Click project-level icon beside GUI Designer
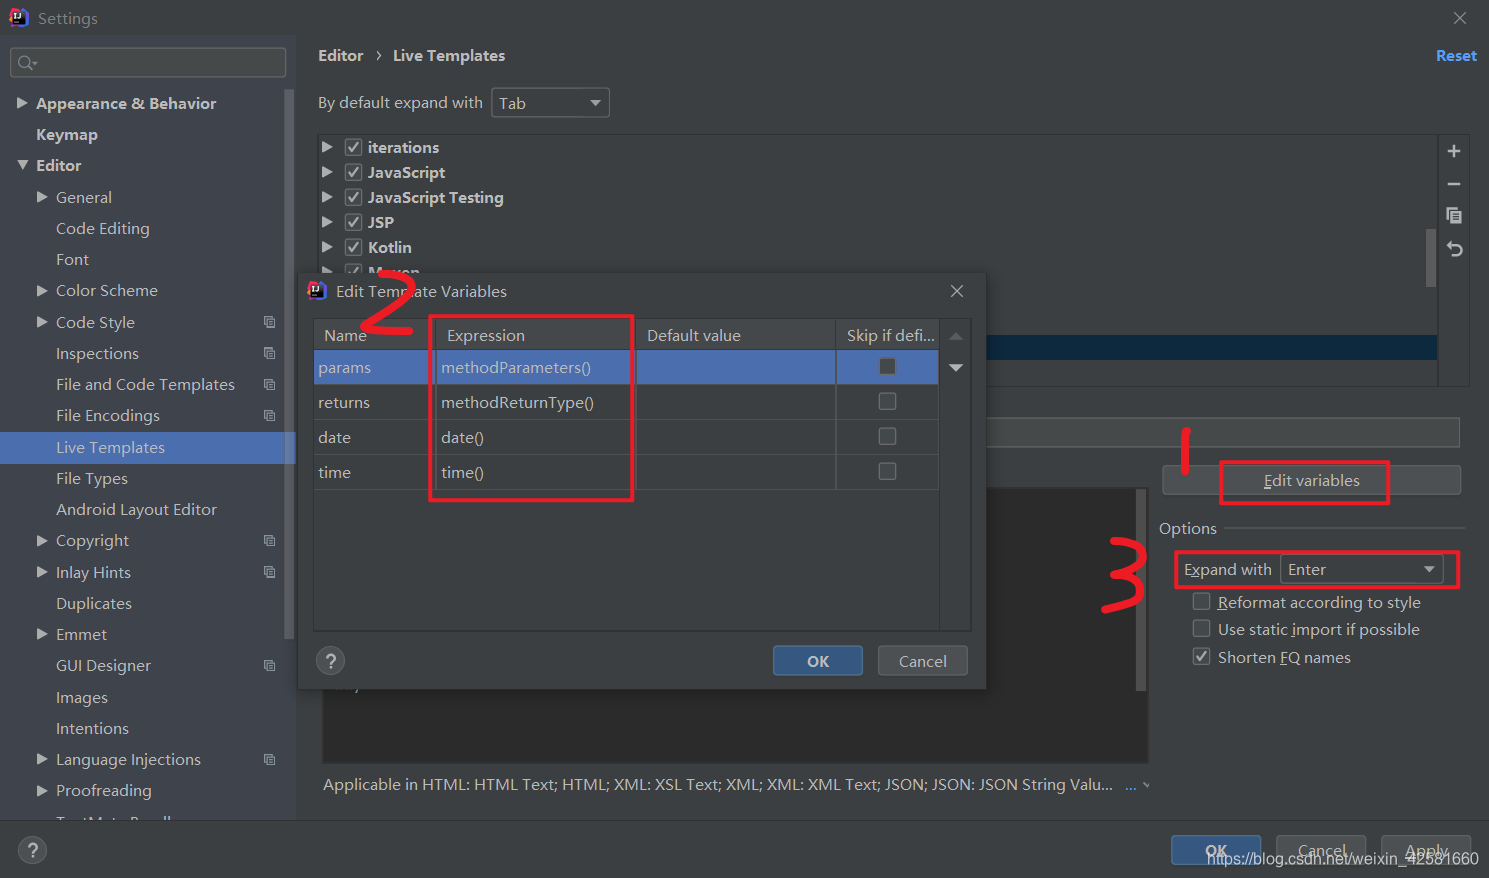The height and width of the screenshot is (878, 1489). pos(269,665)
